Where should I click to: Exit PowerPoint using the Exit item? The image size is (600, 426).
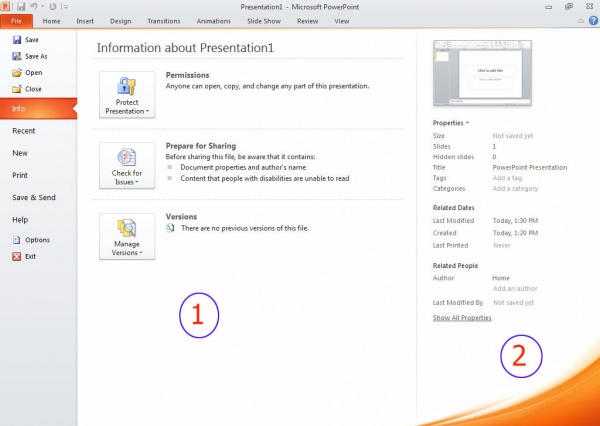click(x=24, y=256)
